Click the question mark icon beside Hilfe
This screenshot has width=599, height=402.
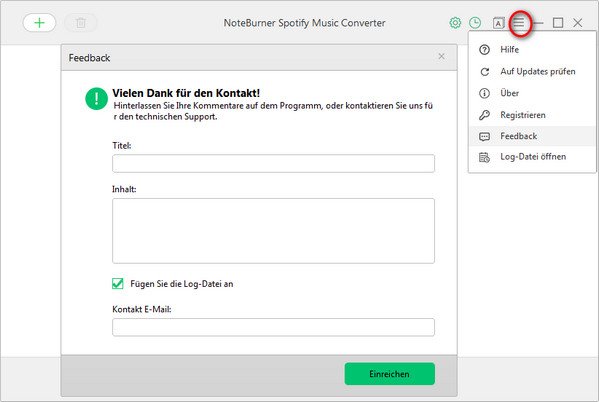pos(484,50)
